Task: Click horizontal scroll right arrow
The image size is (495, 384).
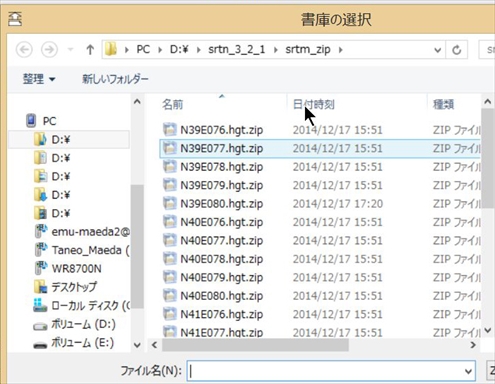Action: point(473,345)
